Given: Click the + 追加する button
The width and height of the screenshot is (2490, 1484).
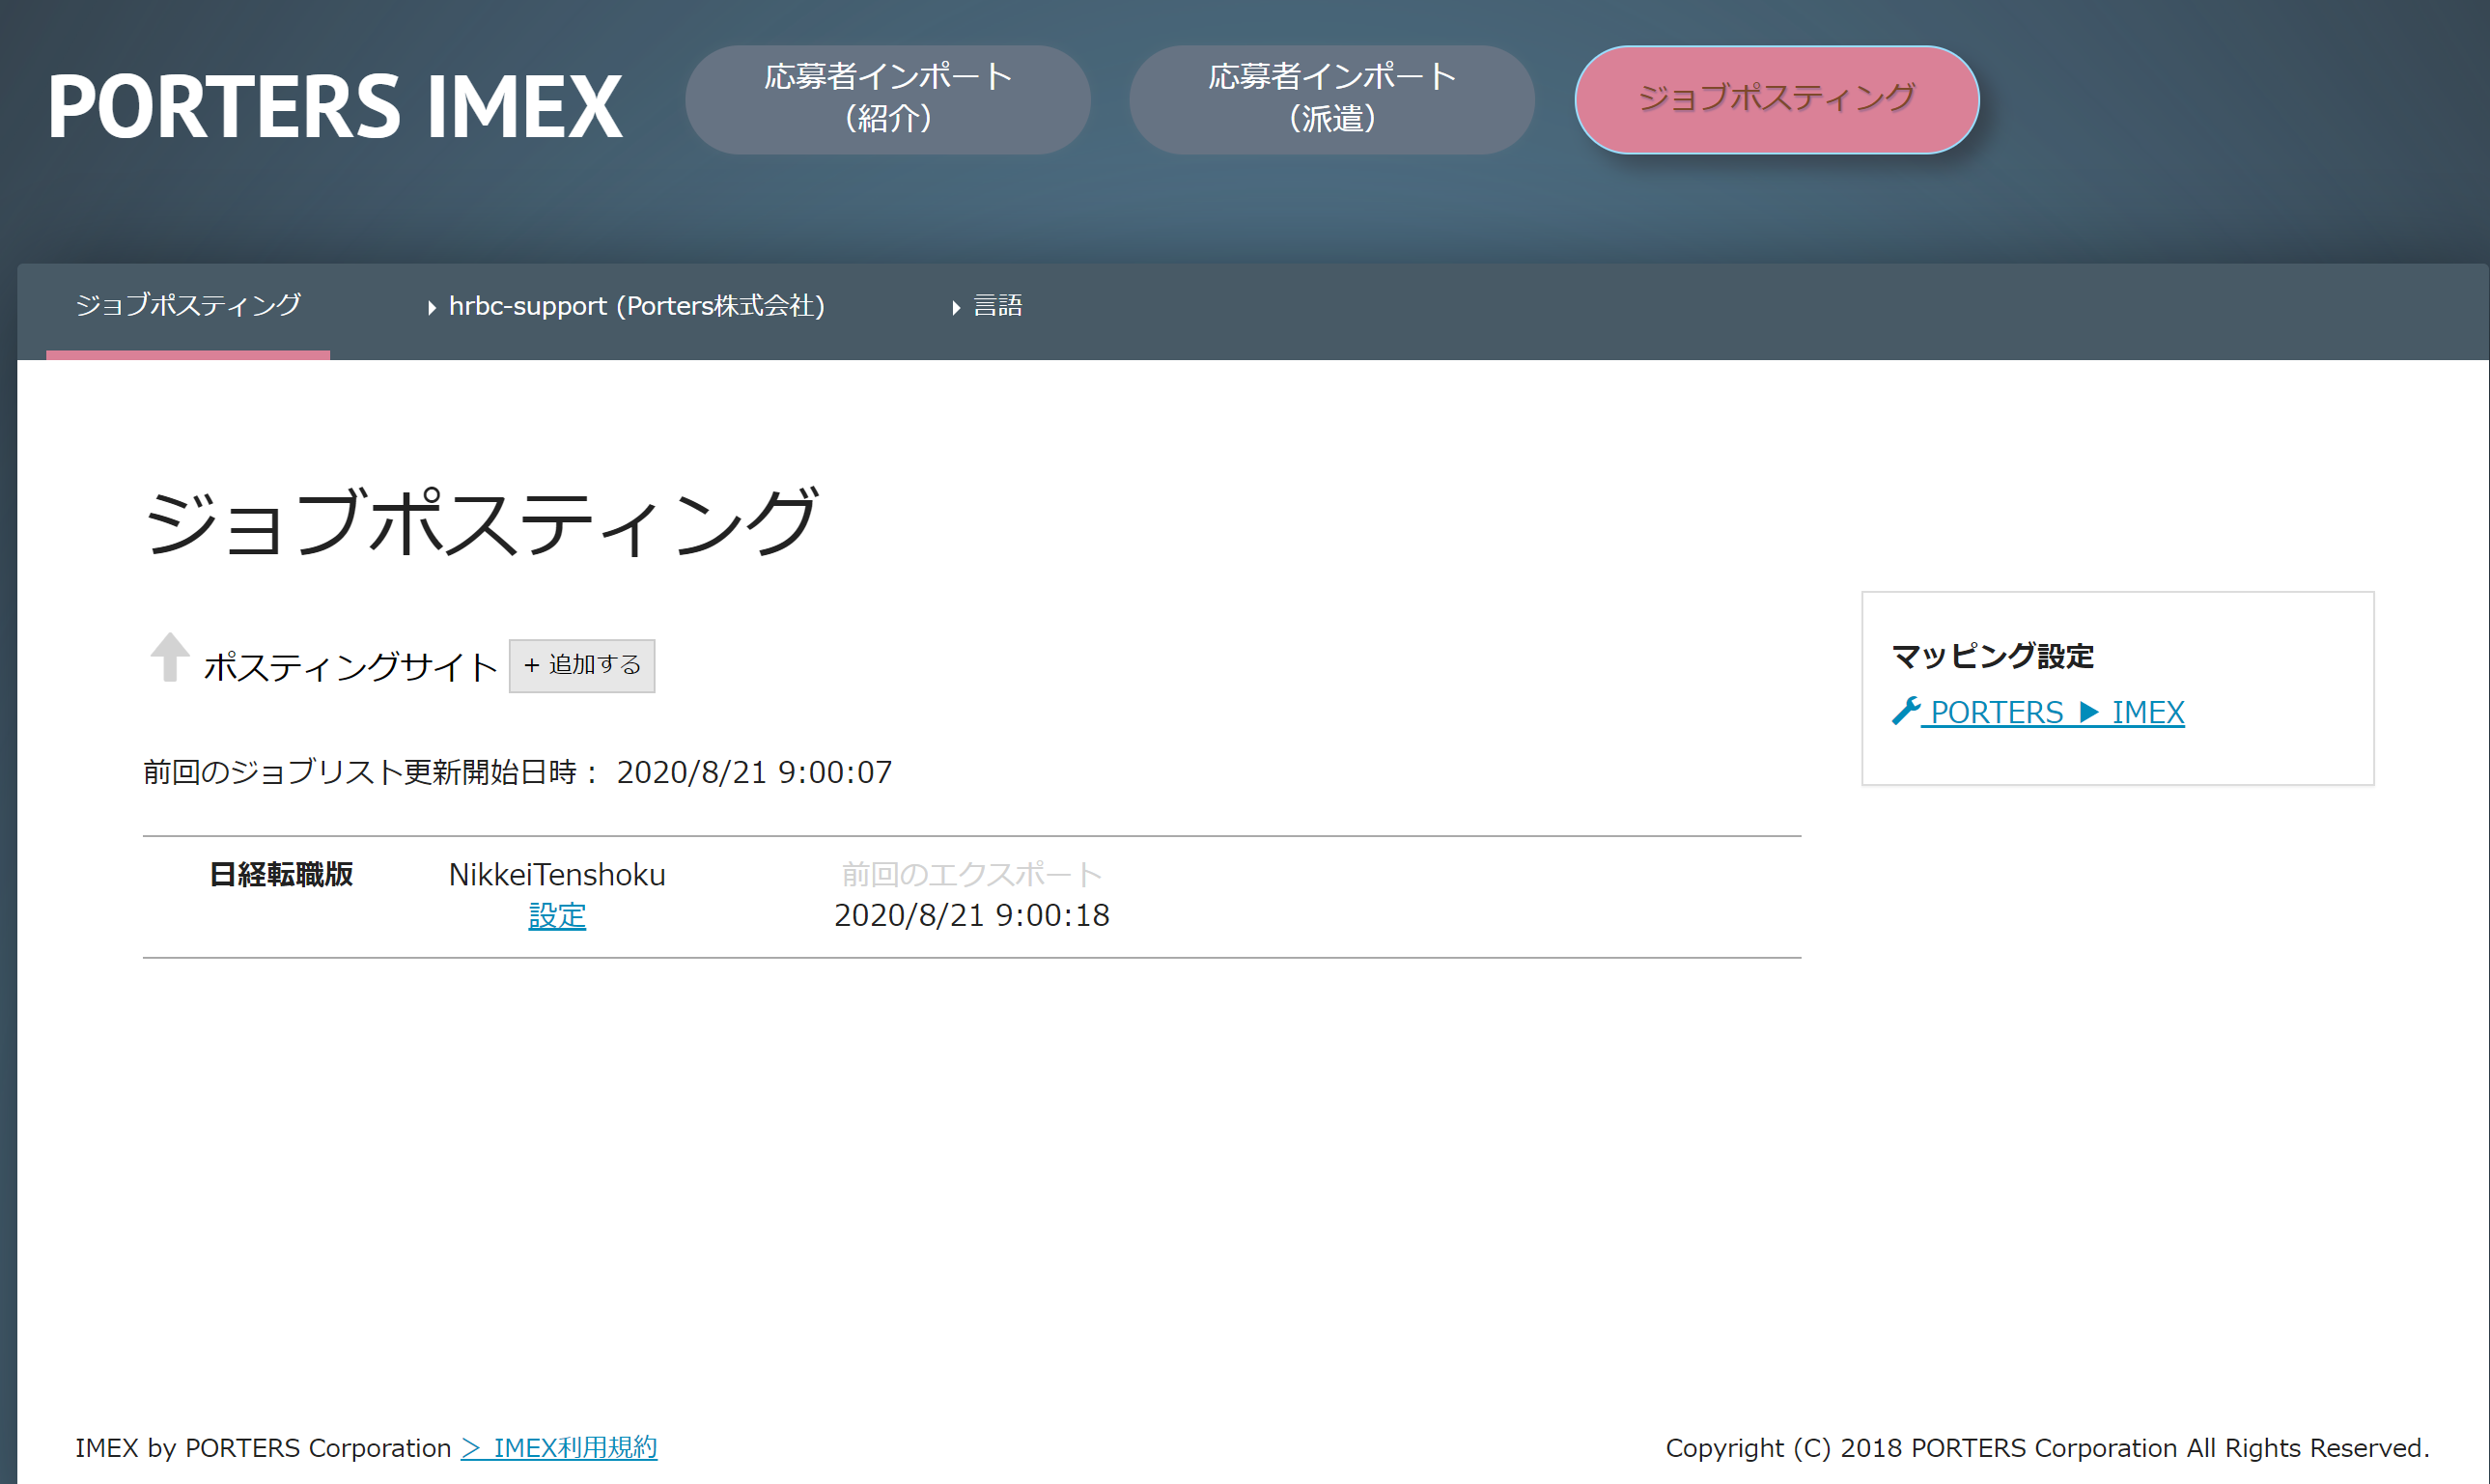Looking at the screenshot, I should (582, 665).
